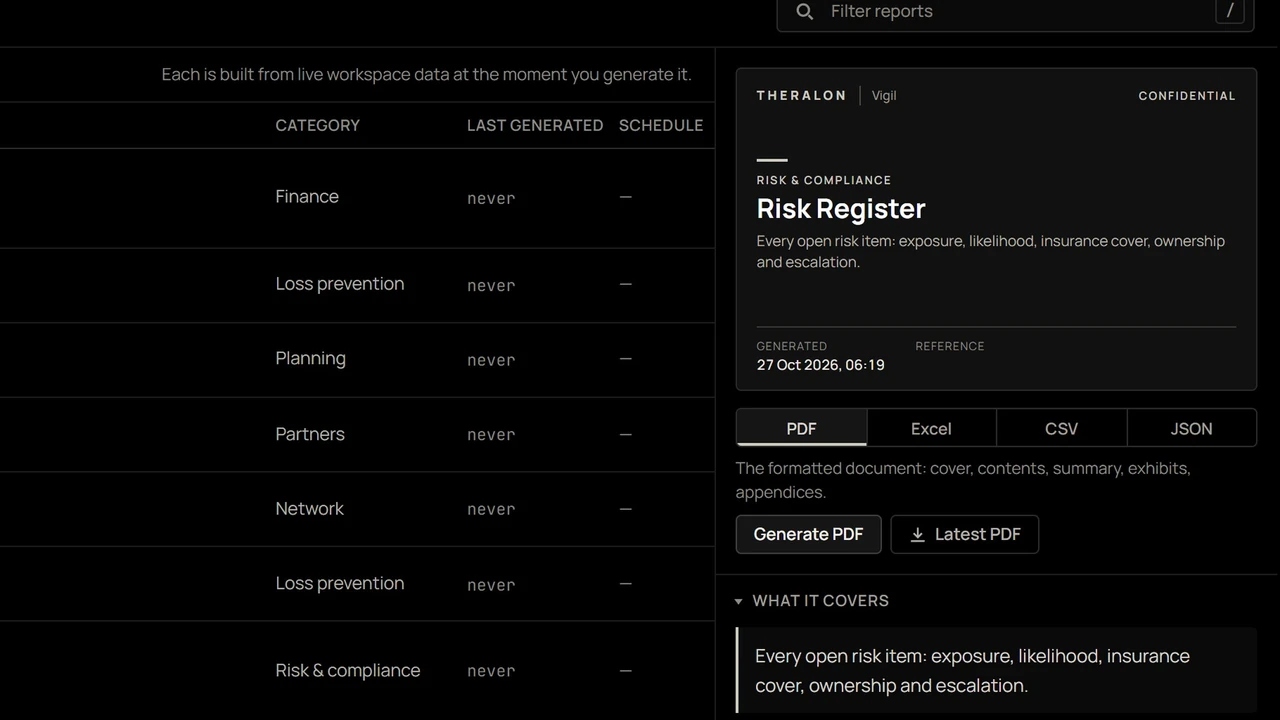Click the Theralon logo text in preview
The image size is (1280, 720).
point(801,96)
